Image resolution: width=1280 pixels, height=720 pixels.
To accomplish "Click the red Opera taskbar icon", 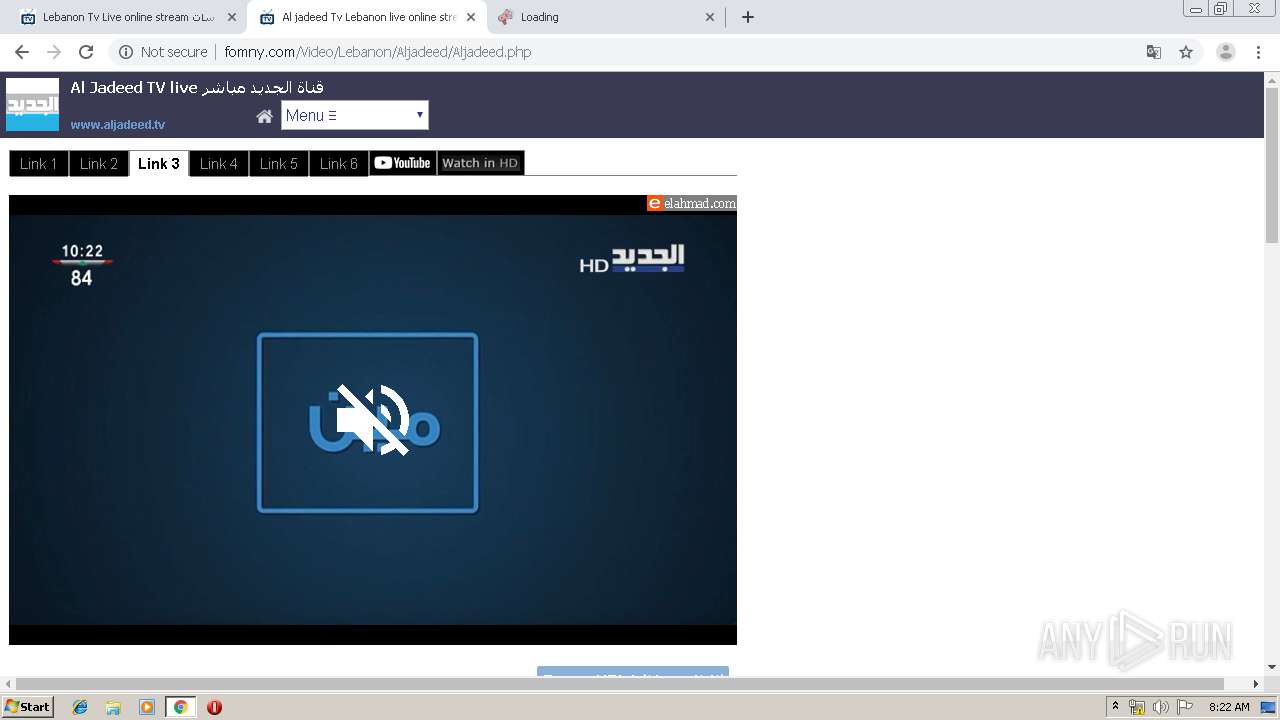I will point(214,707).
